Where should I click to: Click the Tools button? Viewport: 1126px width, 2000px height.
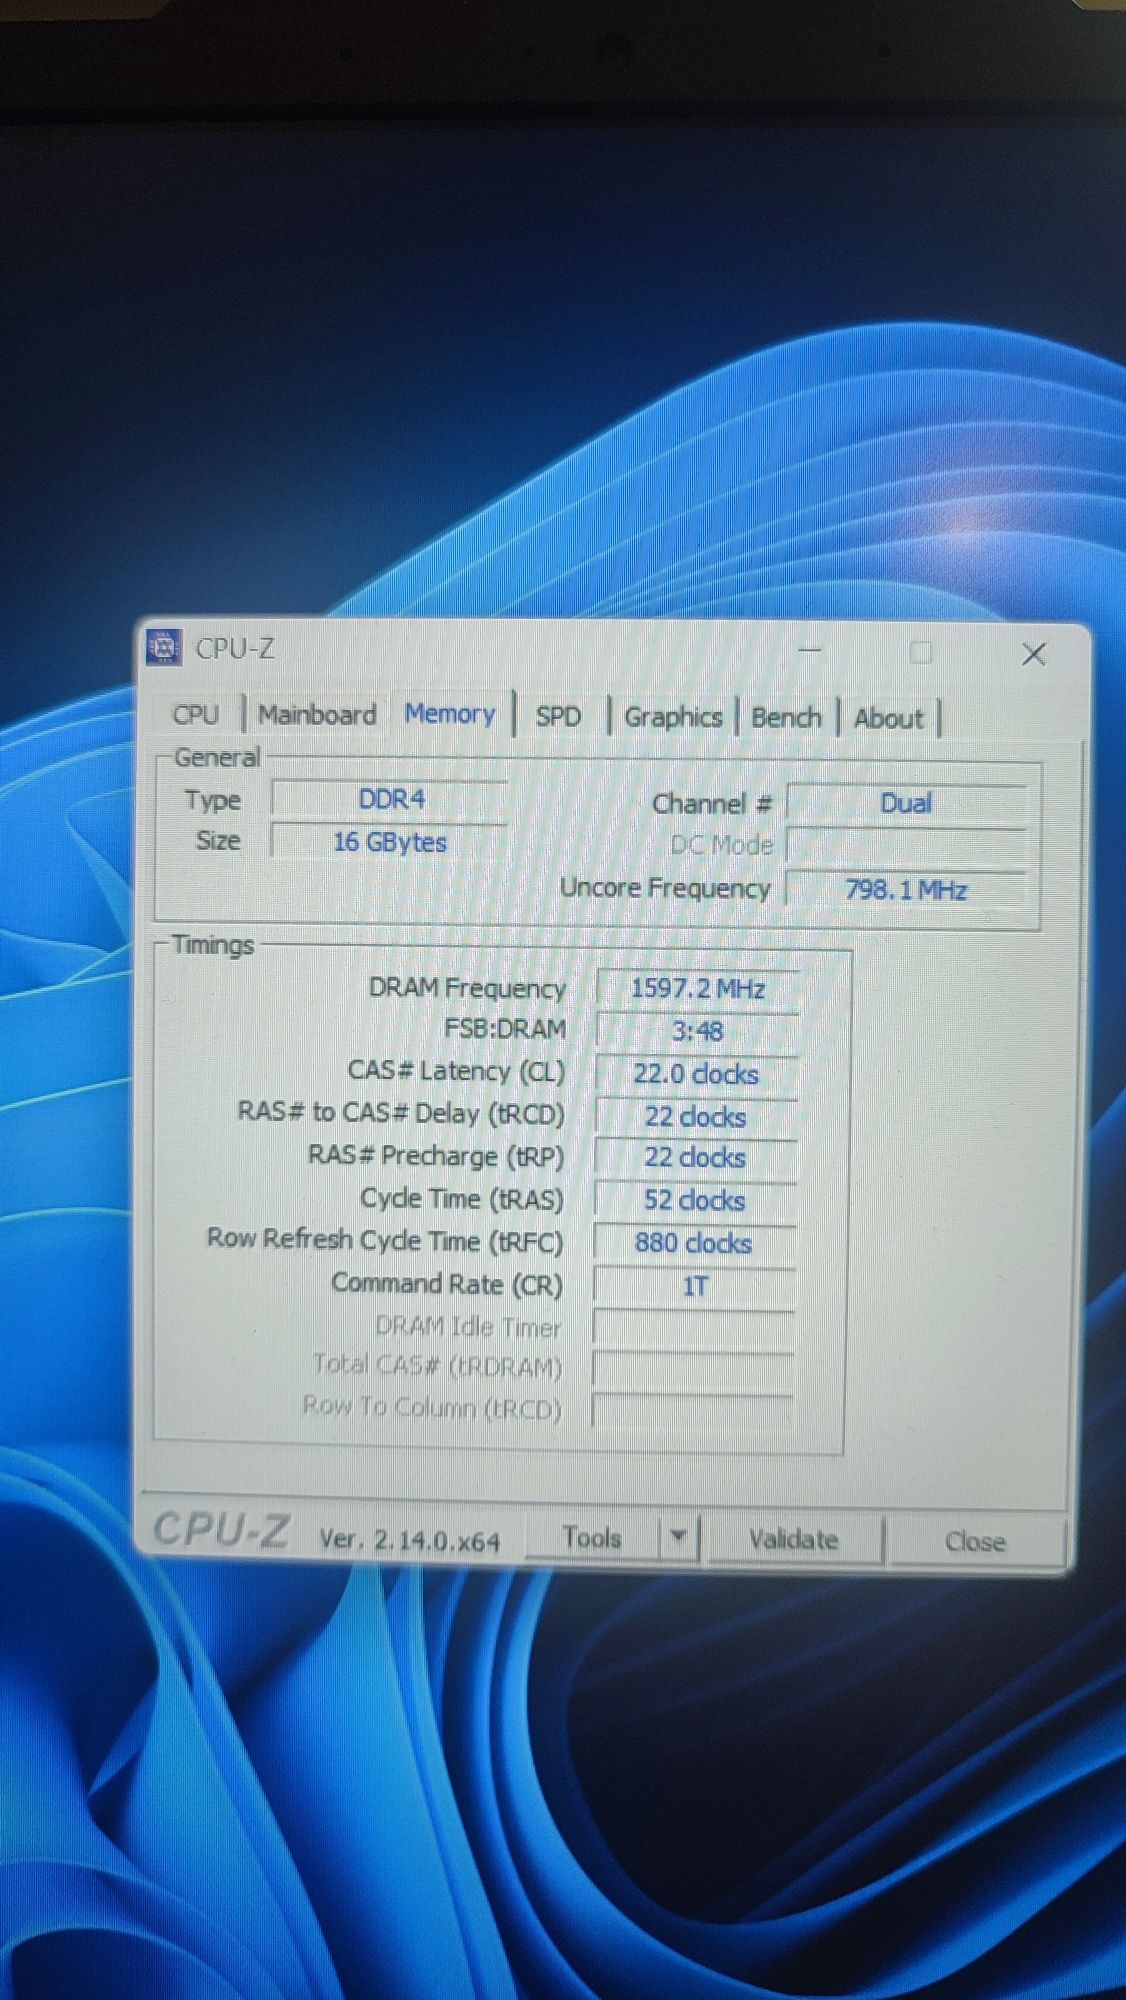[x=592, y=1537]
